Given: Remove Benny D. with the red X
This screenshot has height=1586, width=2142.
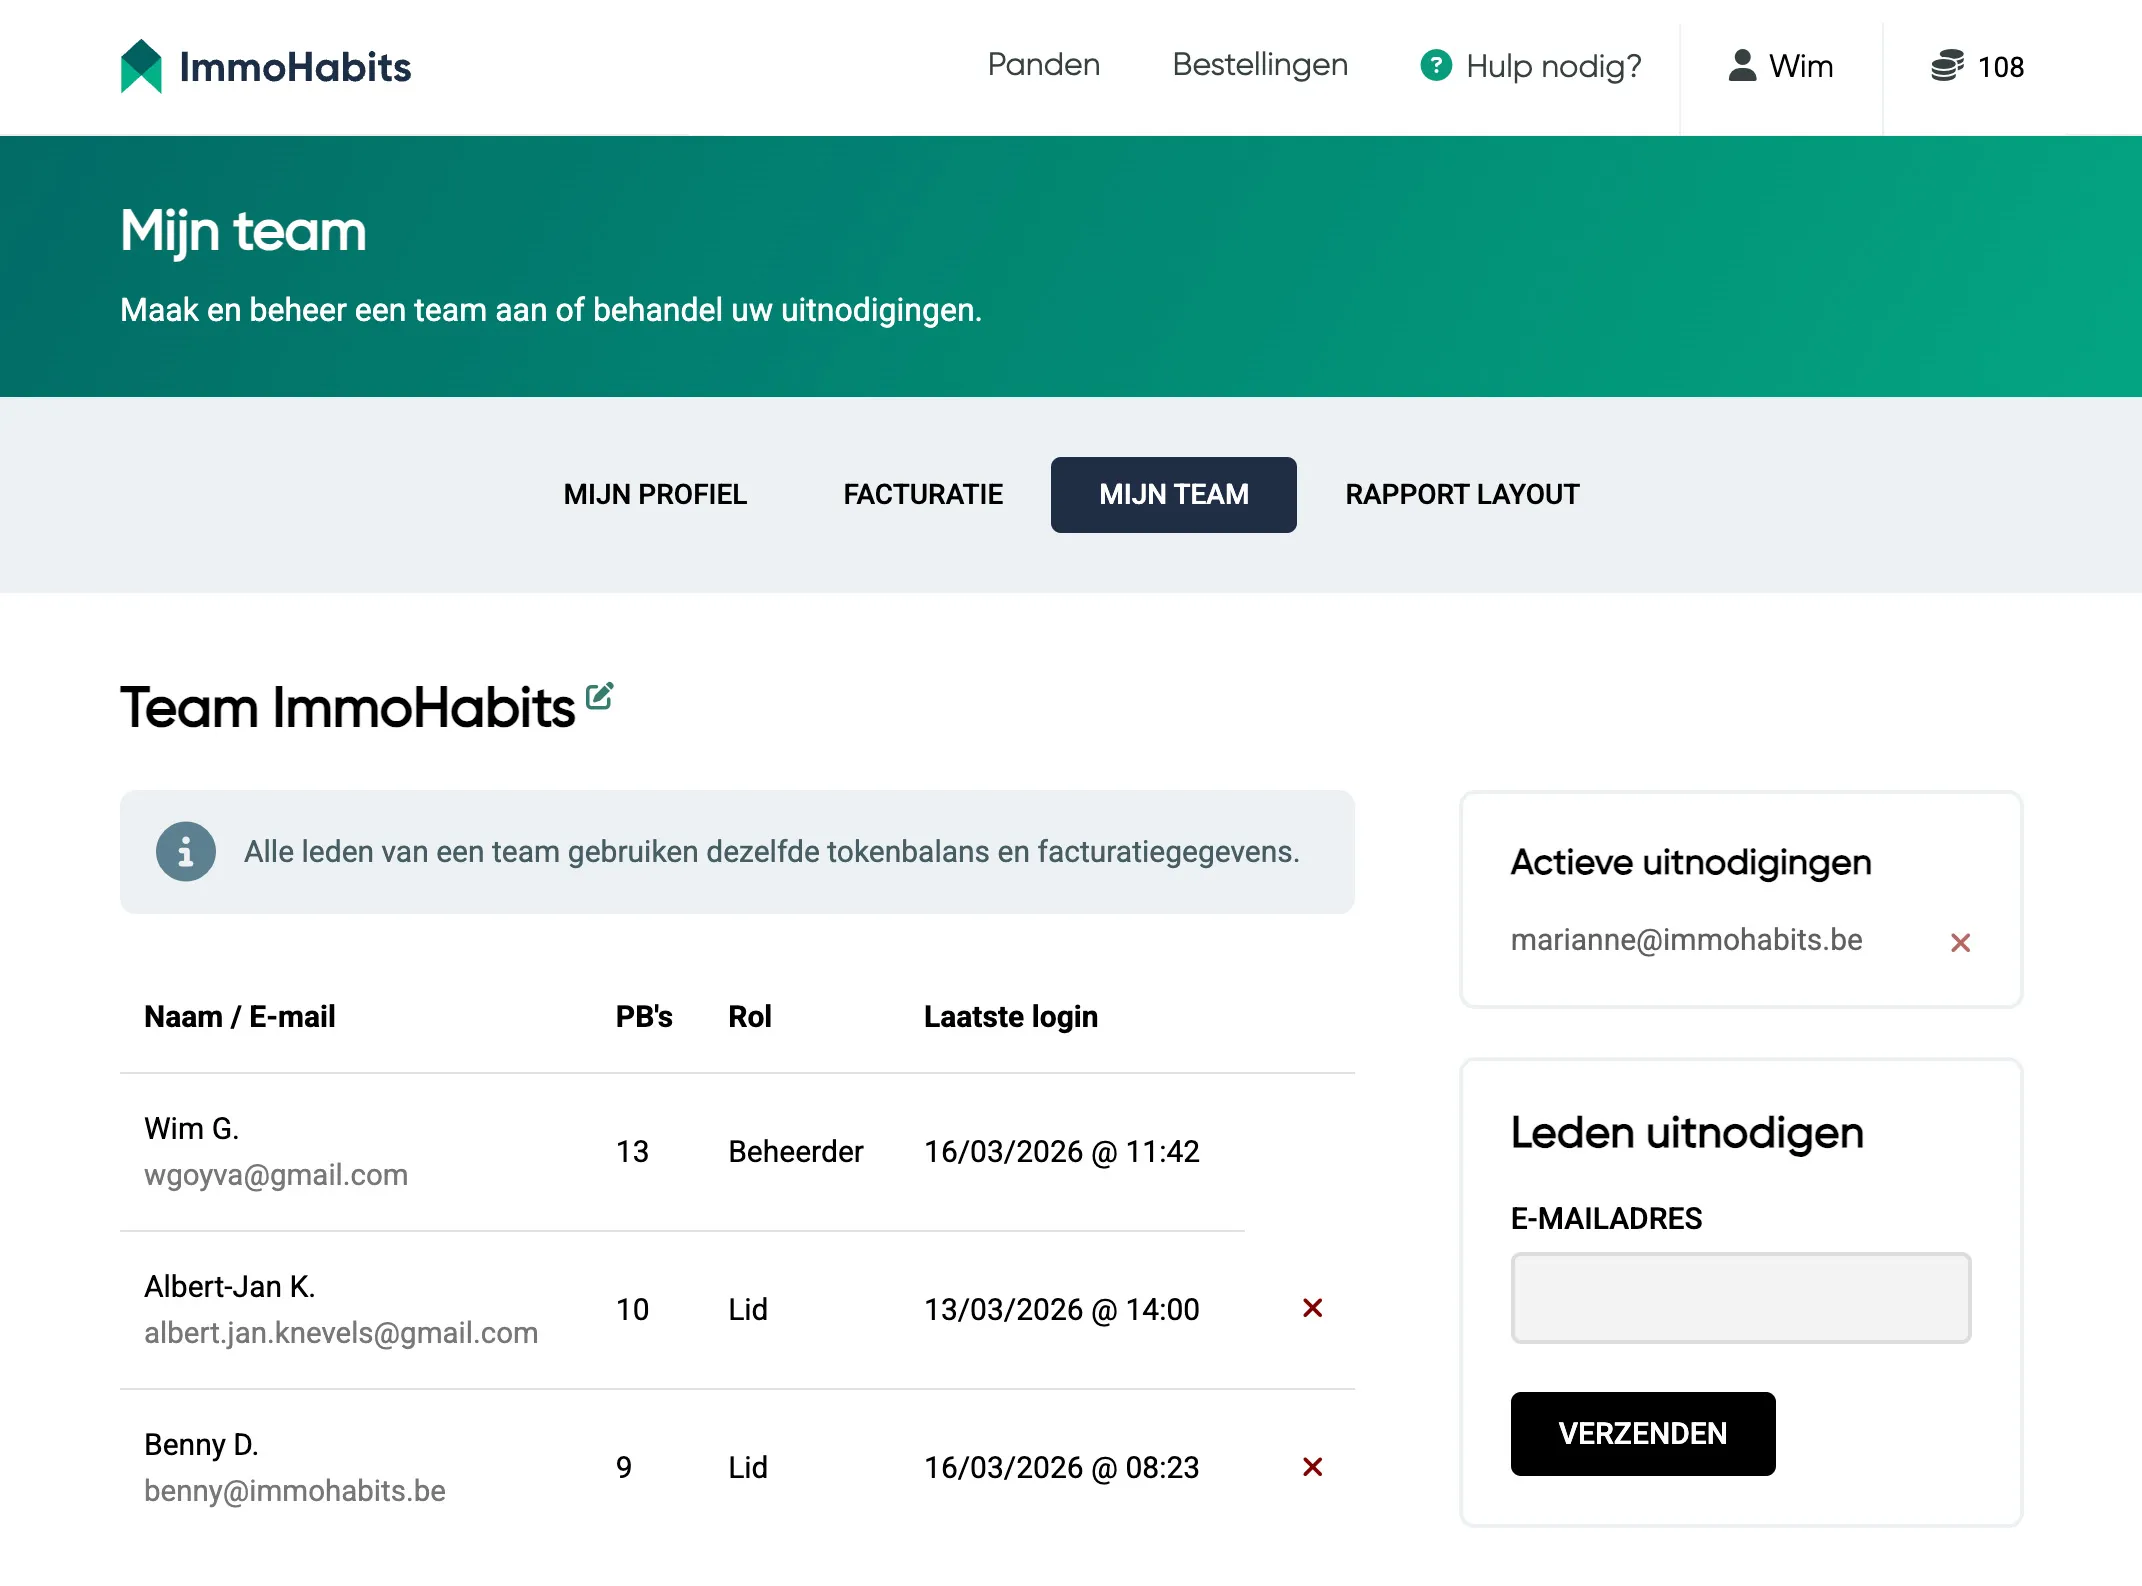Looking at the screenshot, I should (x=1312, y=1467).
